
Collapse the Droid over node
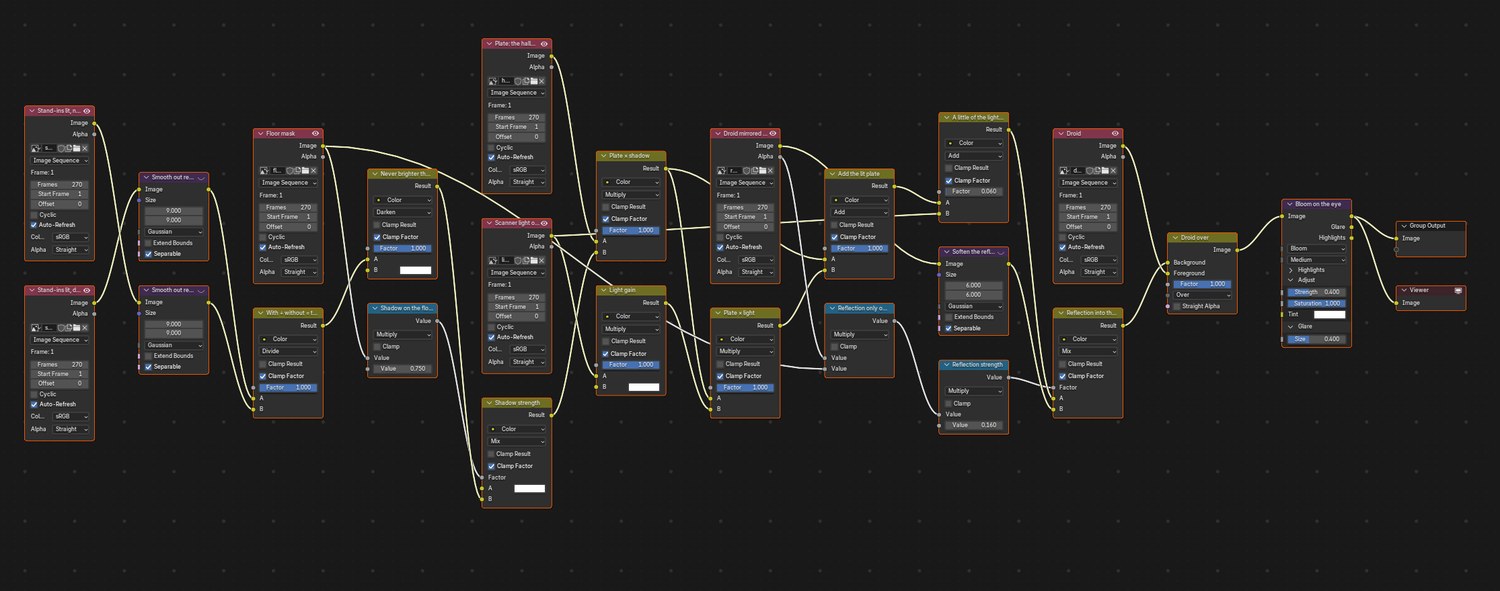pos(1176,237)
